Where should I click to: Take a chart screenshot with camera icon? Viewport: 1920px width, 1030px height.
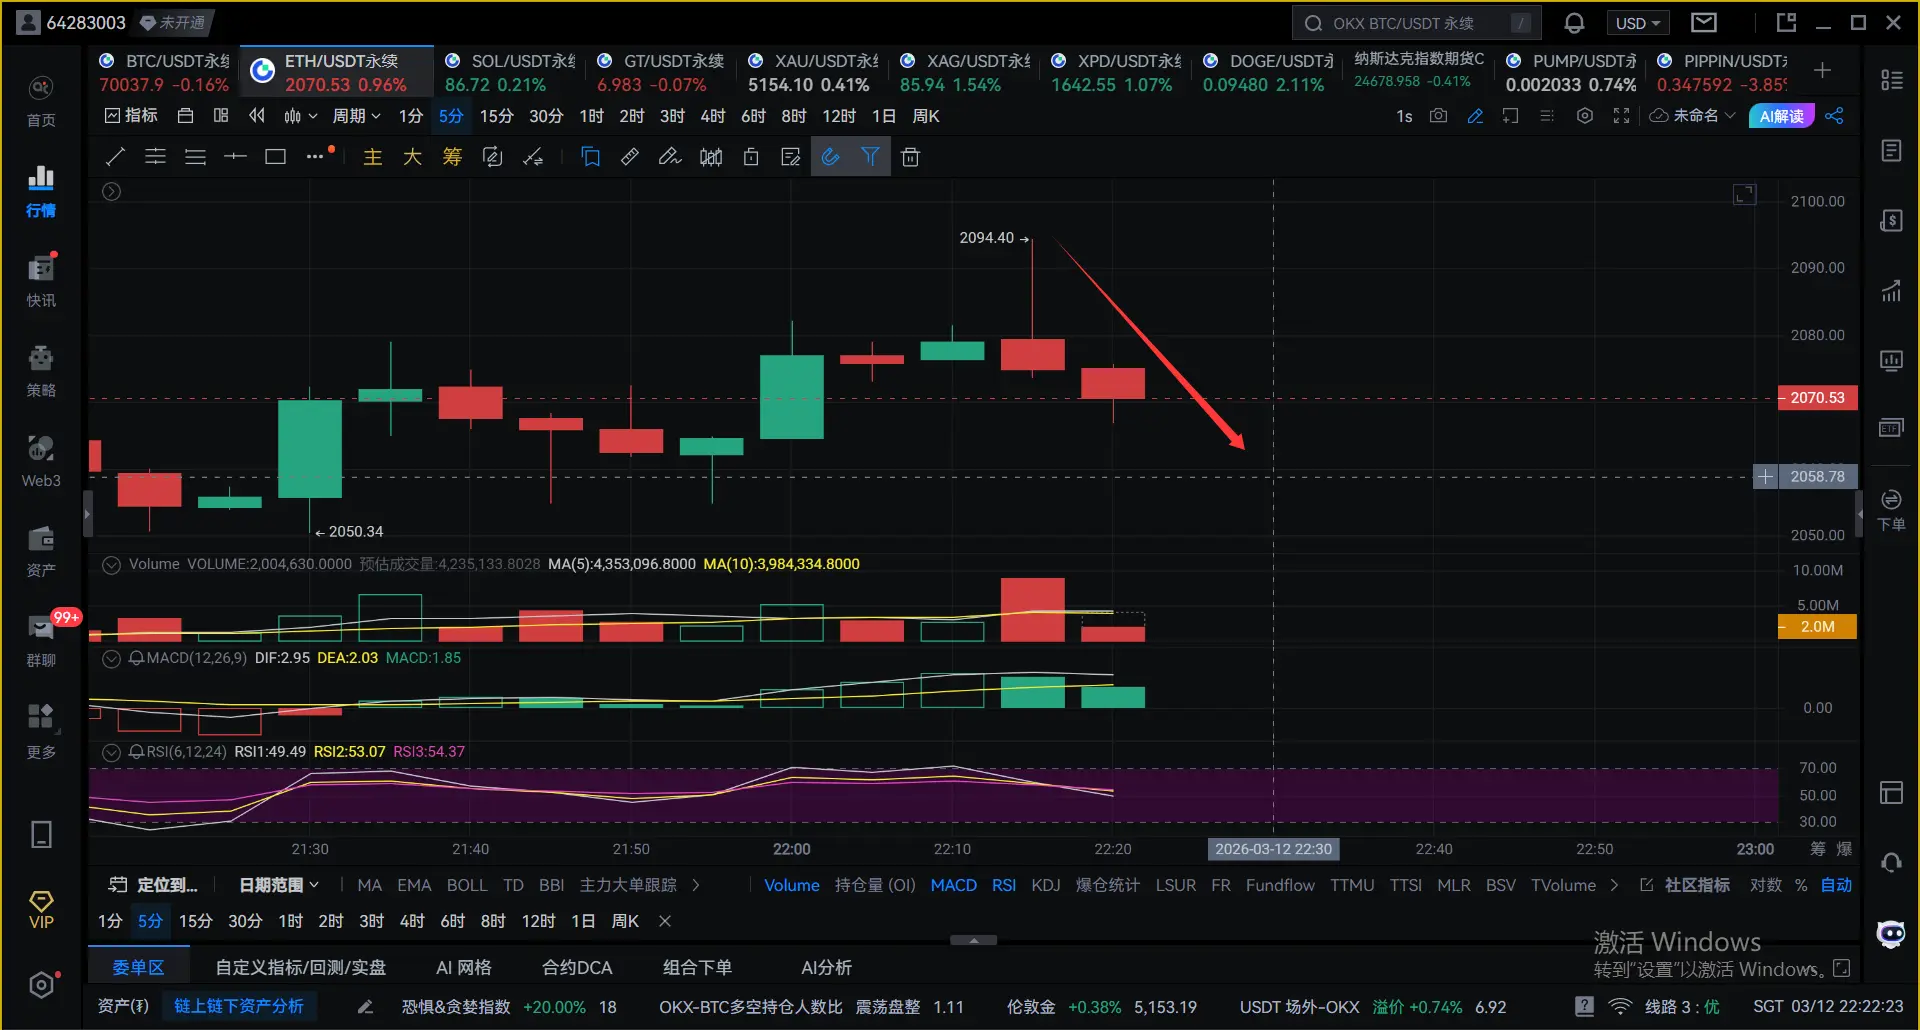1438,116
